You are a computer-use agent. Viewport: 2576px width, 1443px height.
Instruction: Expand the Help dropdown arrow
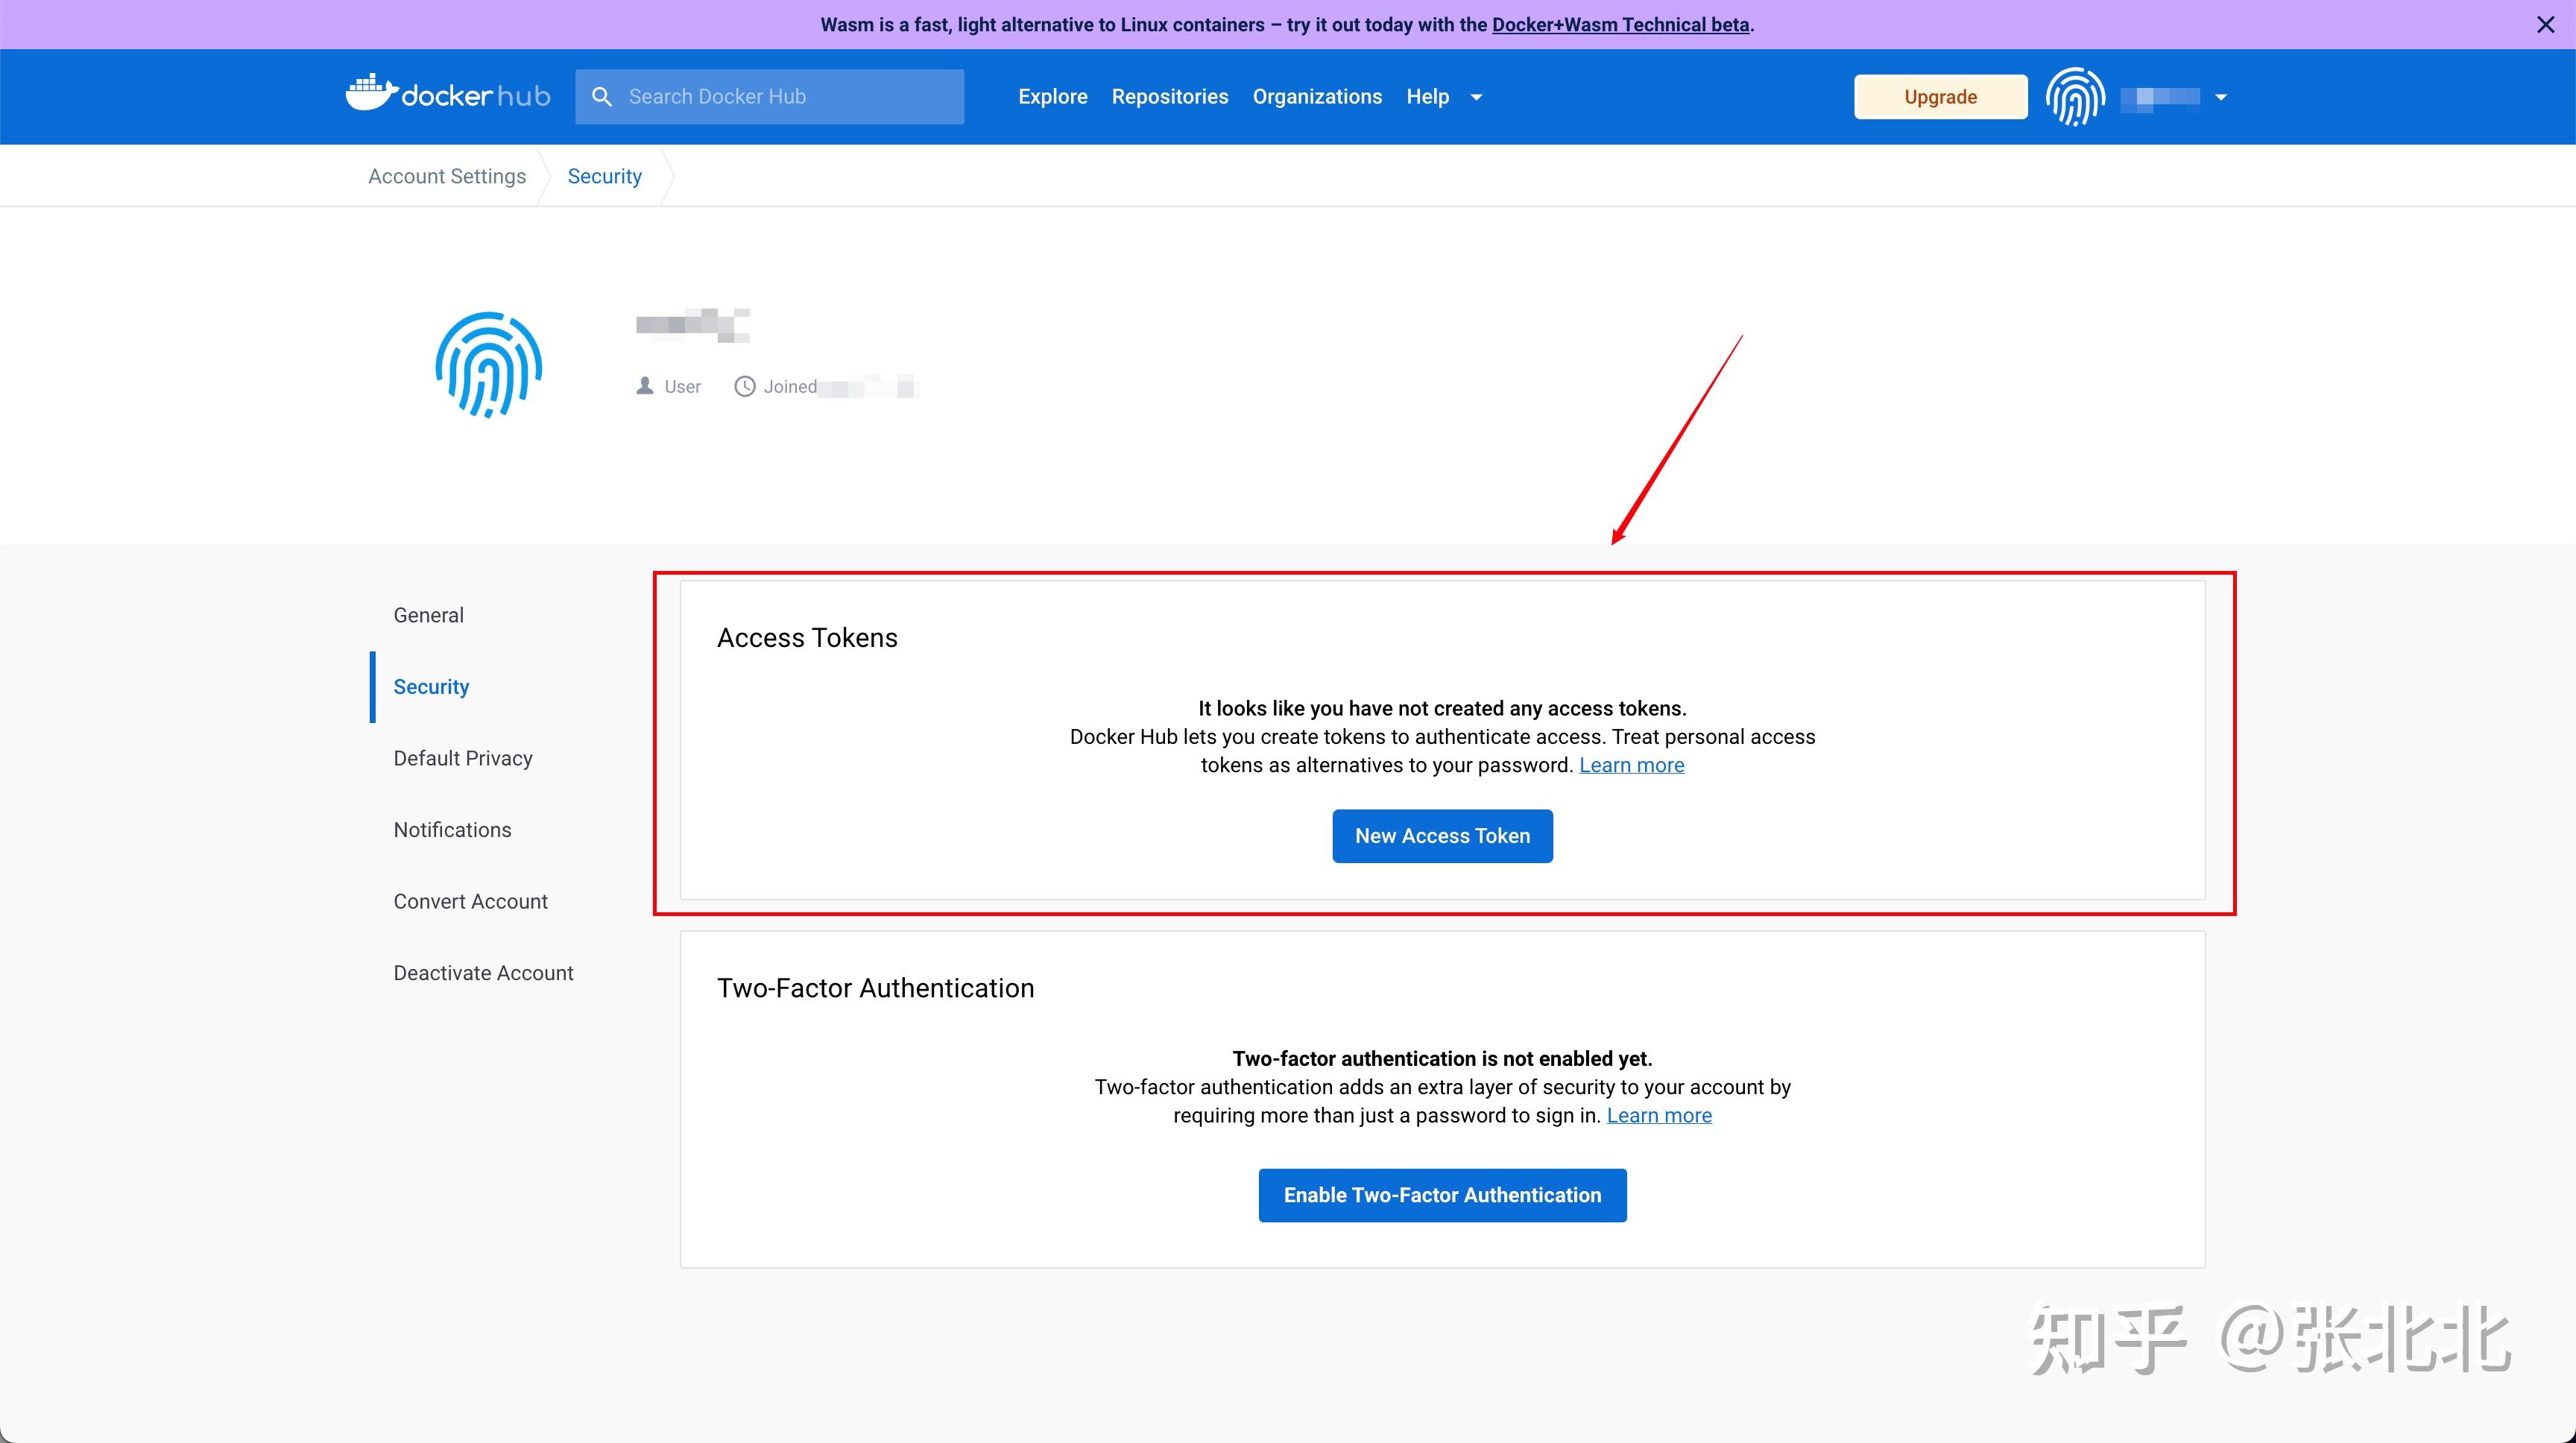coord(1476,97)
